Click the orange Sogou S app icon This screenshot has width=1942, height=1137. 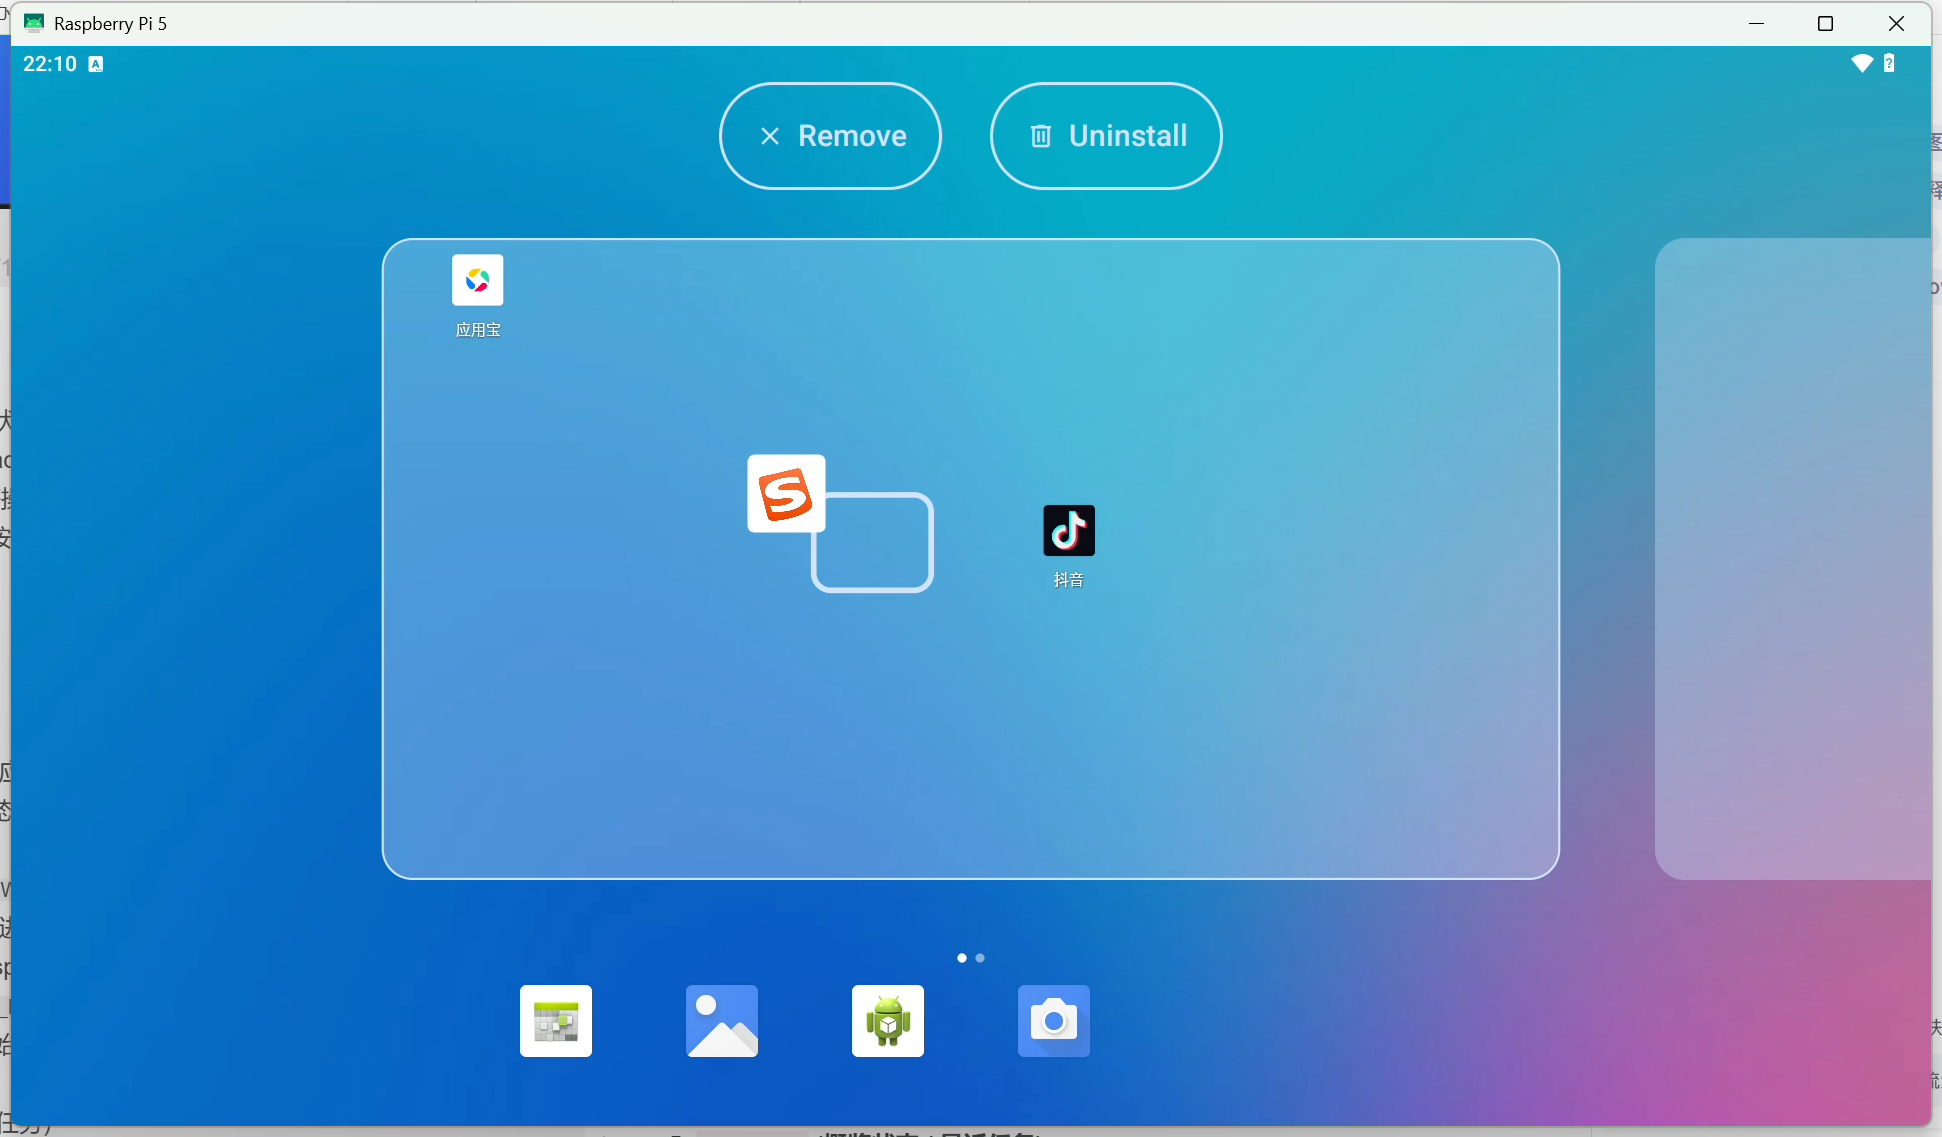tap(786, 494)
